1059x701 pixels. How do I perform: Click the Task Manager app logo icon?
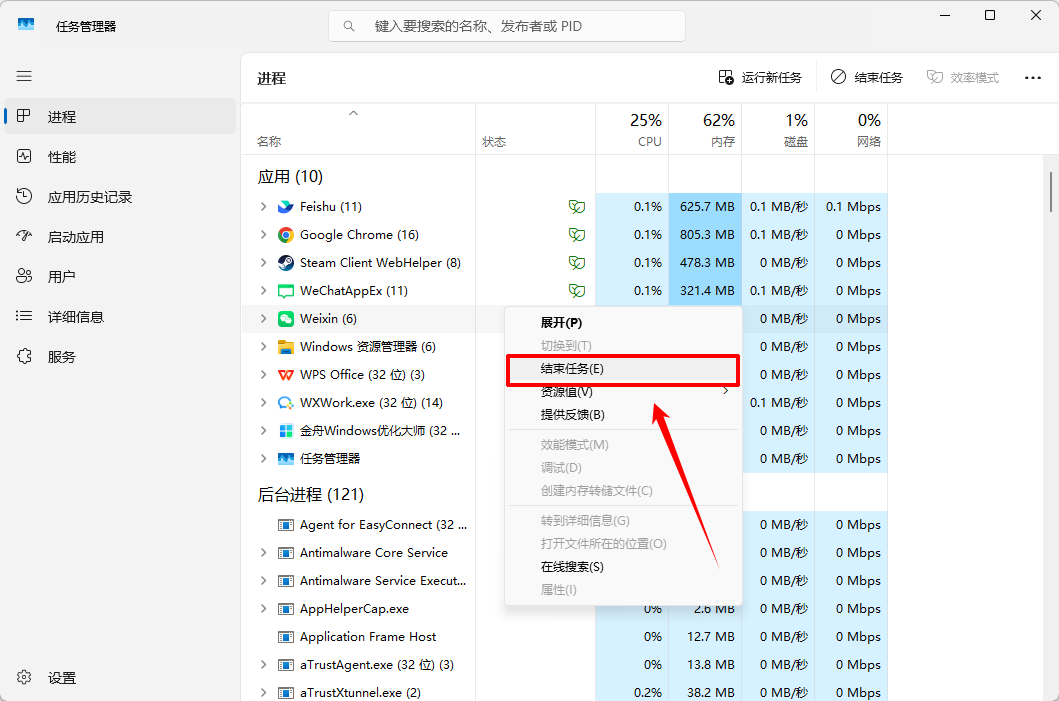click(x=26, y=24)
